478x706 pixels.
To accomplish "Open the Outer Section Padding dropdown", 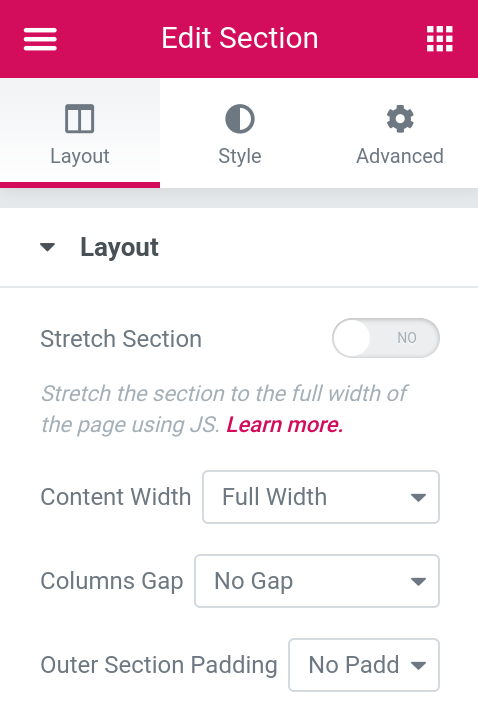I will (364, 665).
